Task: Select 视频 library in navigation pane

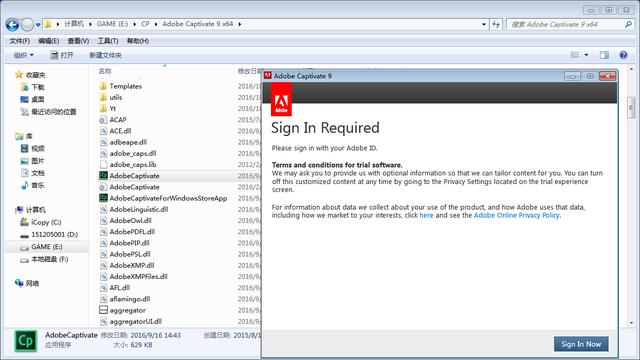Action: [38, 148]
